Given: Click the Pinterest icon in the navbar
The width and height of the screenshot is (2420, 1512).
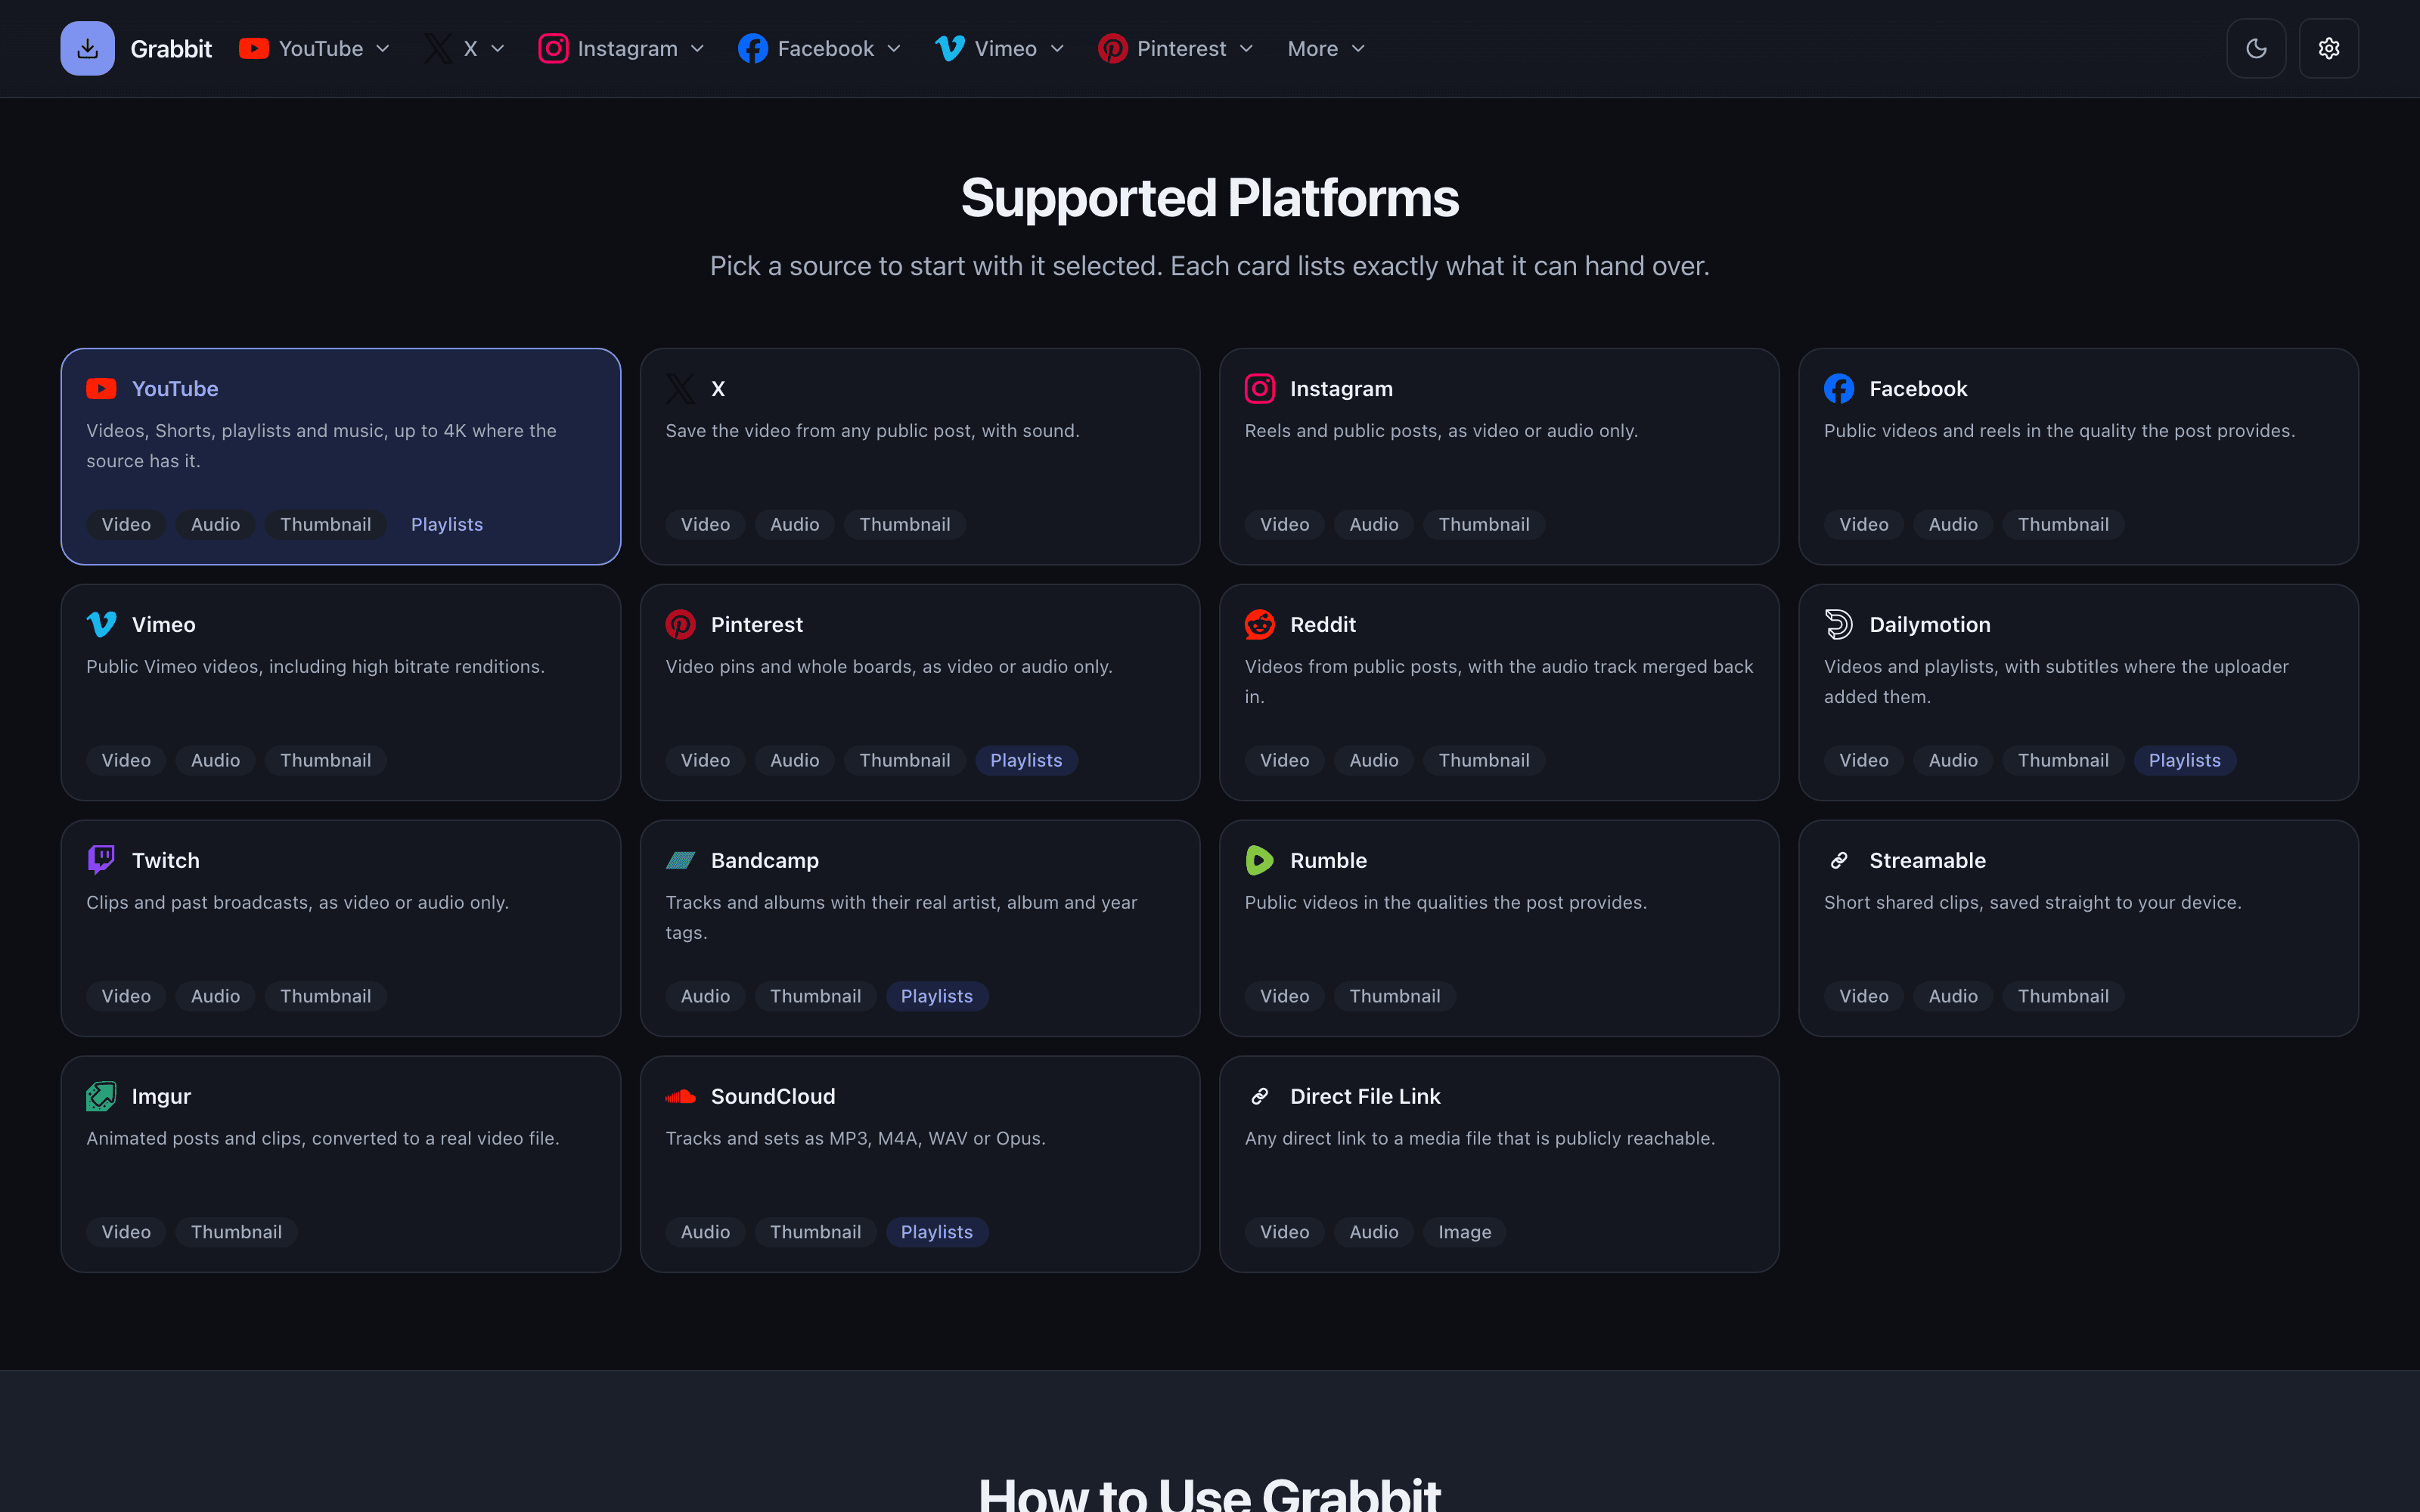Looking at the screenshot, I should (x=1112, y=48).
